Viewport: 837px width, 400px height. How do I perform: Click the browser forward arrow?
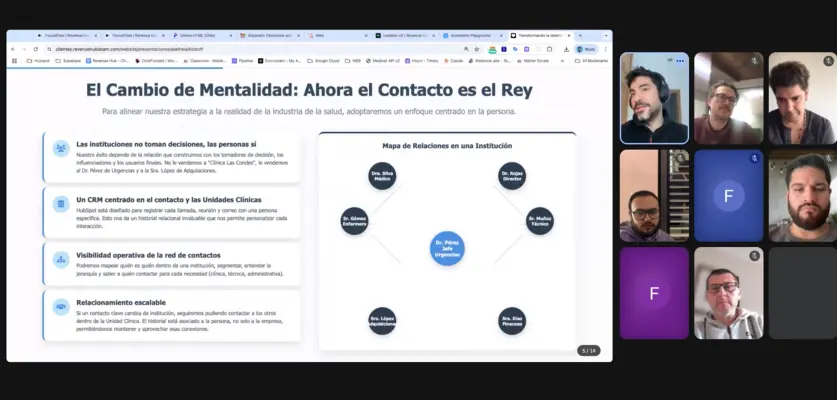[x=25, y=49]
